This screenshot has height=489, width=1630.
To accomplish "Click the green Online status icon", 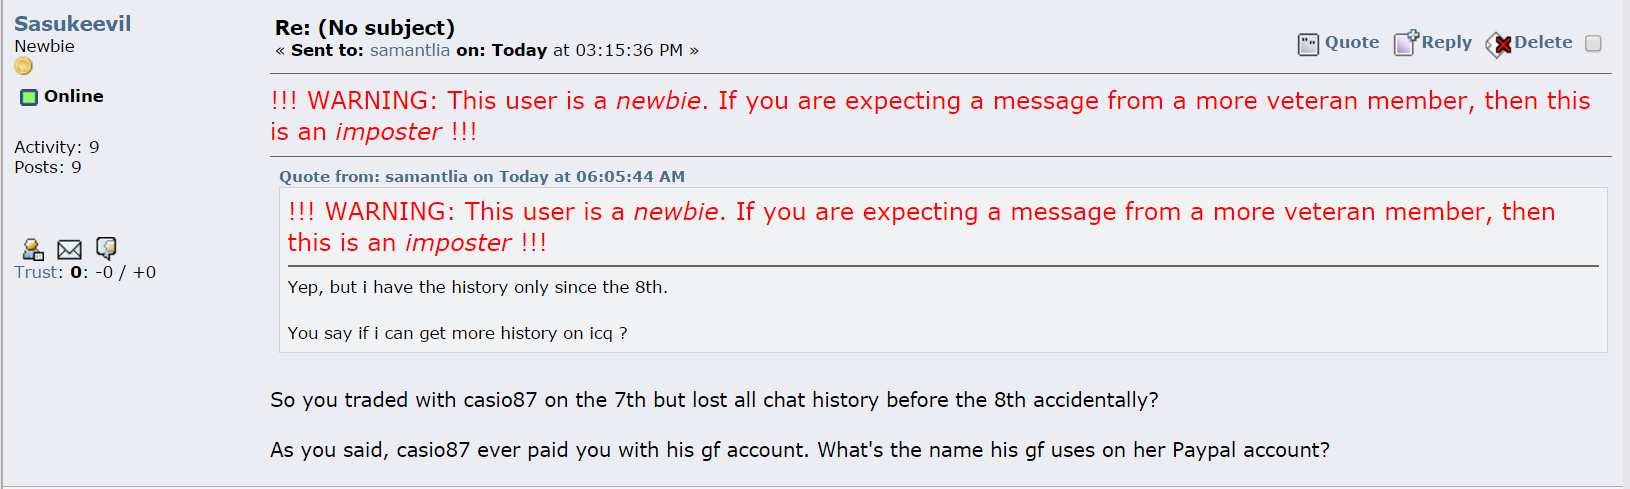I will 29,97.
